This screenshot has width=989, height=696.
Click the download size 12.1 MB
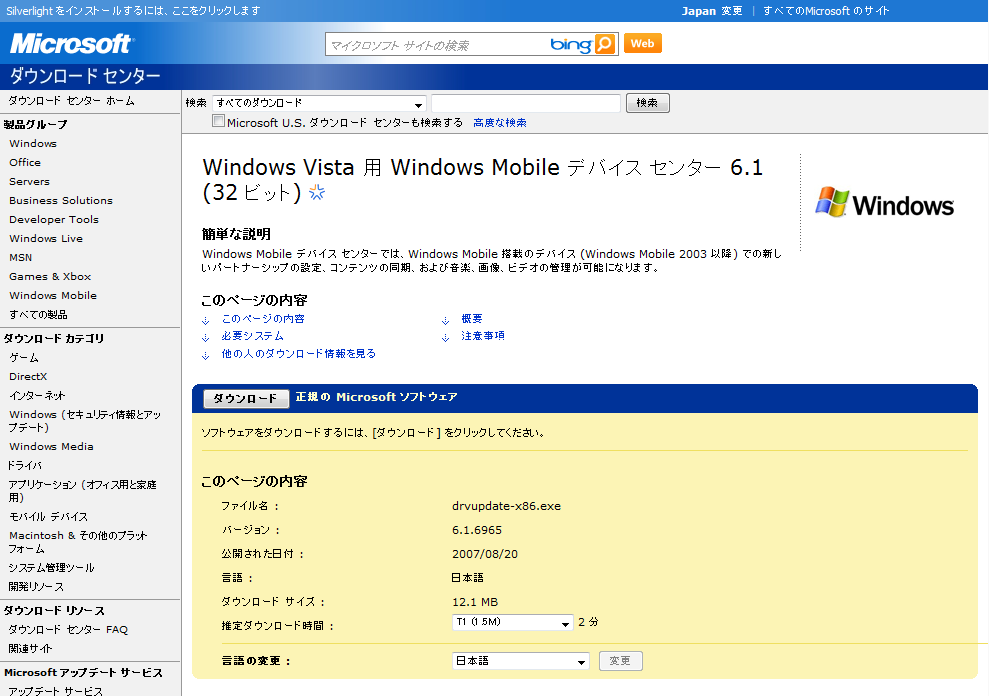[475, 602]
